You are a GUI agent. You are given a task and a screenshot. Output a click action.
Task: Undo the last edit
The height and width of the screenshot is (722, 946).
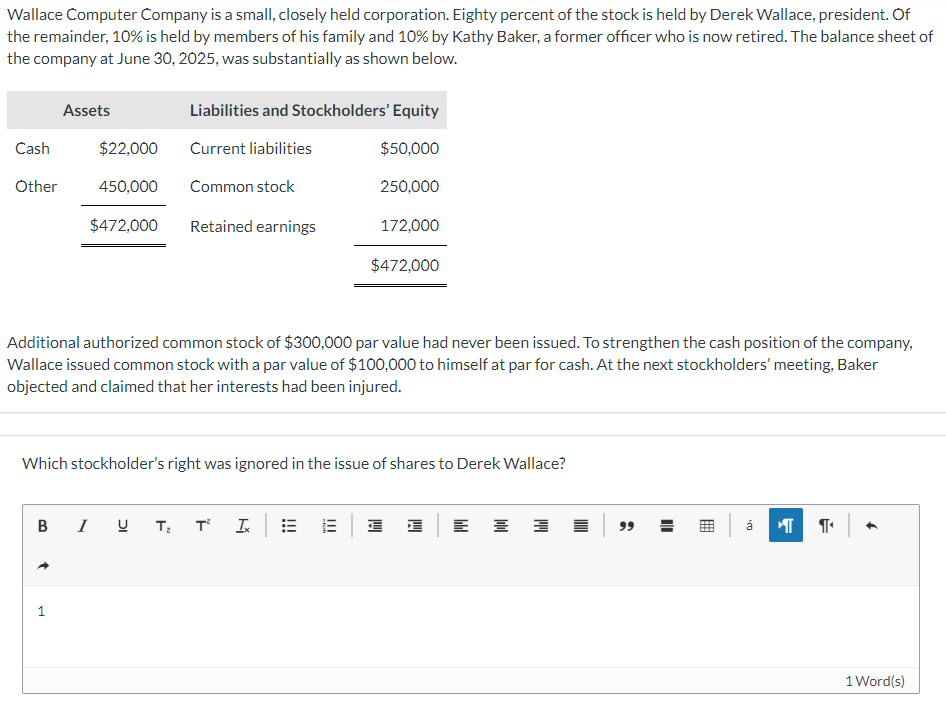tap(871, 525)
